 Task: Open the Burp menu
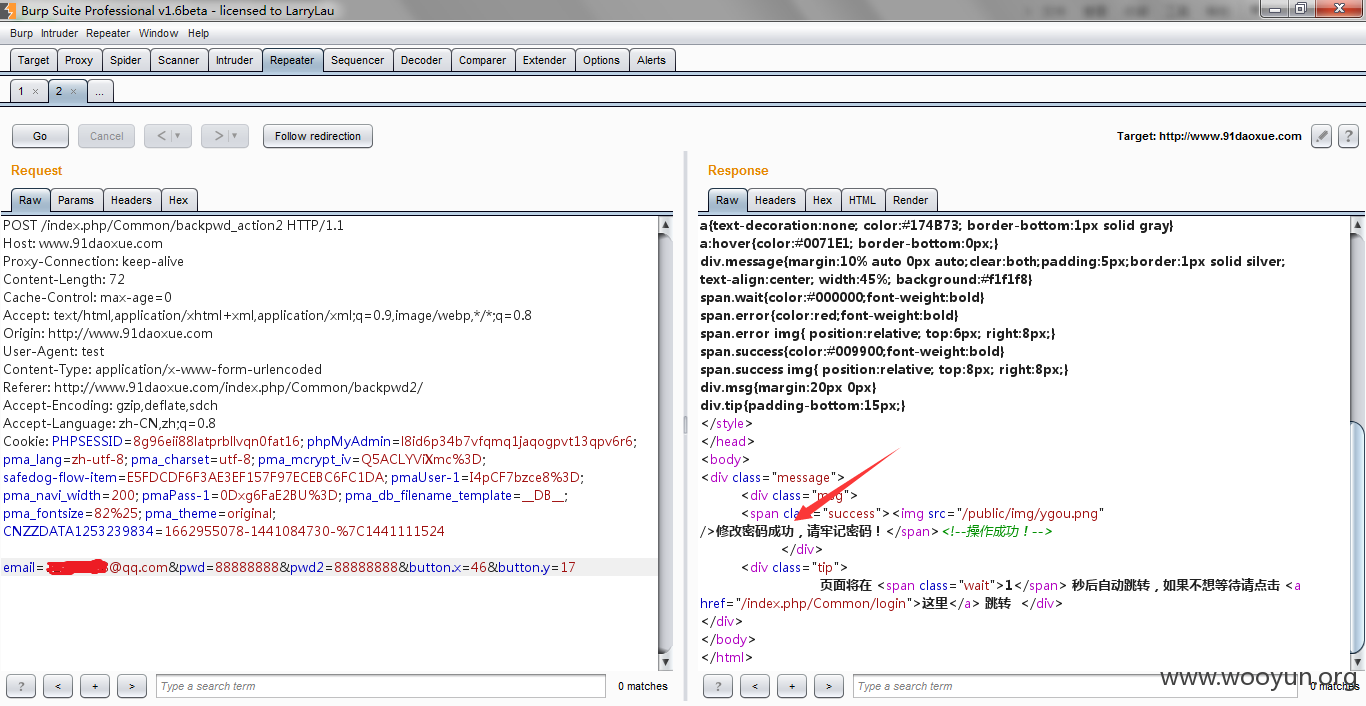click(21, 33)
